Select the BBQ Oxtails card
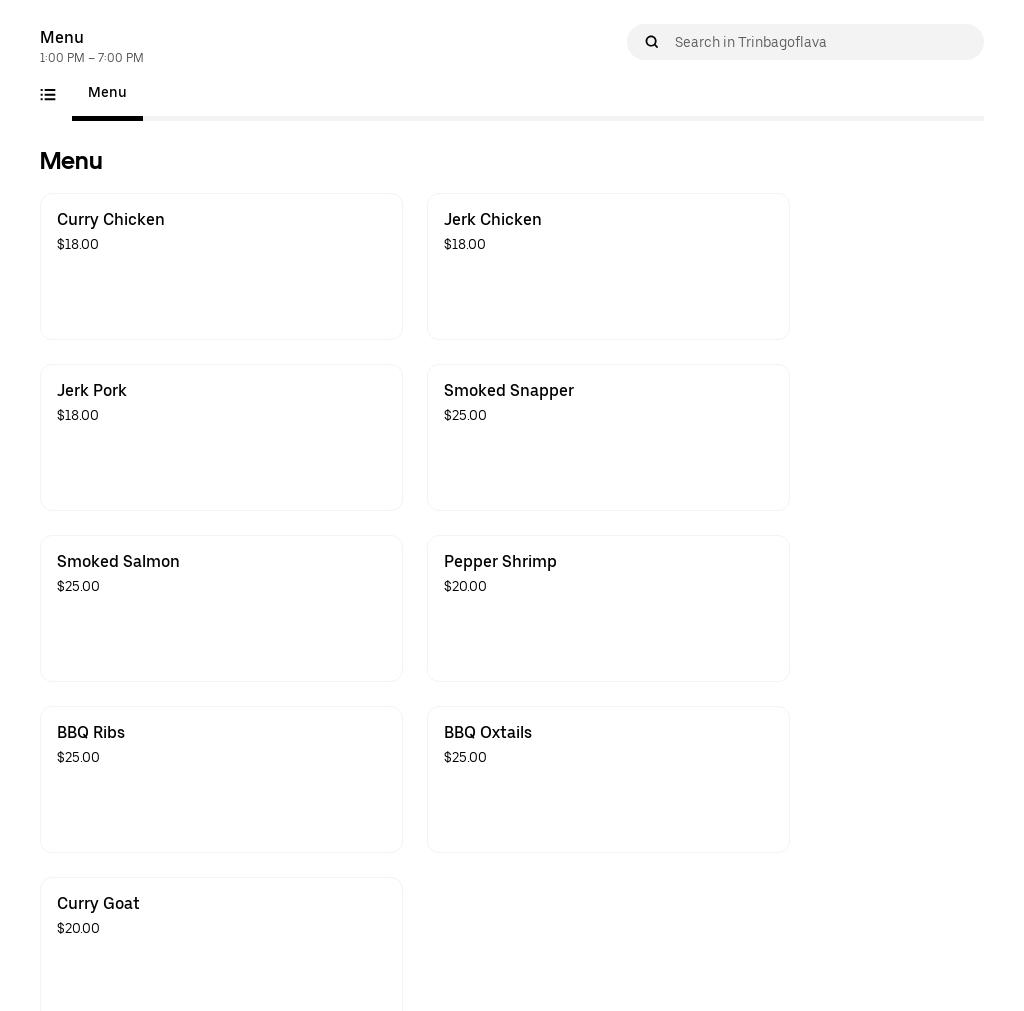 tap(608, 780)
